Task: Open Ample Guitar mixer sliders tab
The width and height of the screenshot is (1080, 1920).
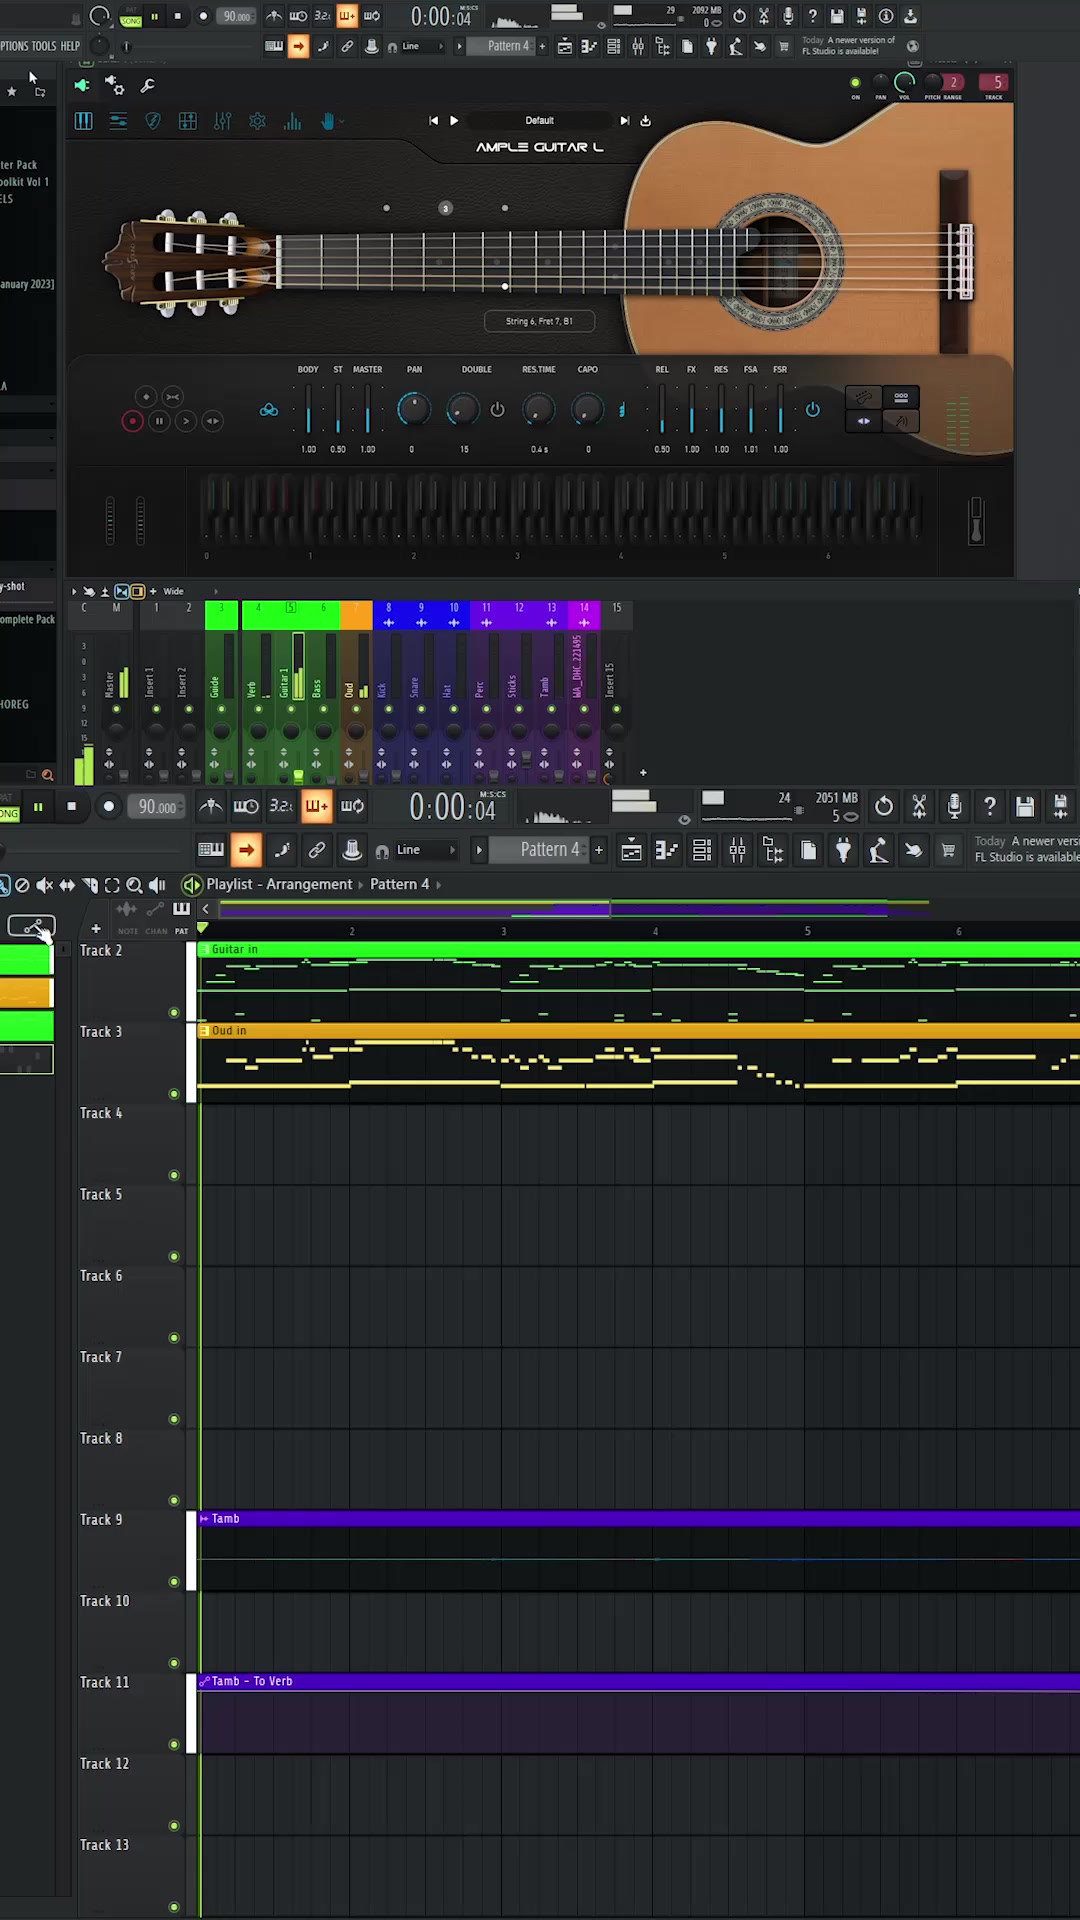Action: pos(222,121)
